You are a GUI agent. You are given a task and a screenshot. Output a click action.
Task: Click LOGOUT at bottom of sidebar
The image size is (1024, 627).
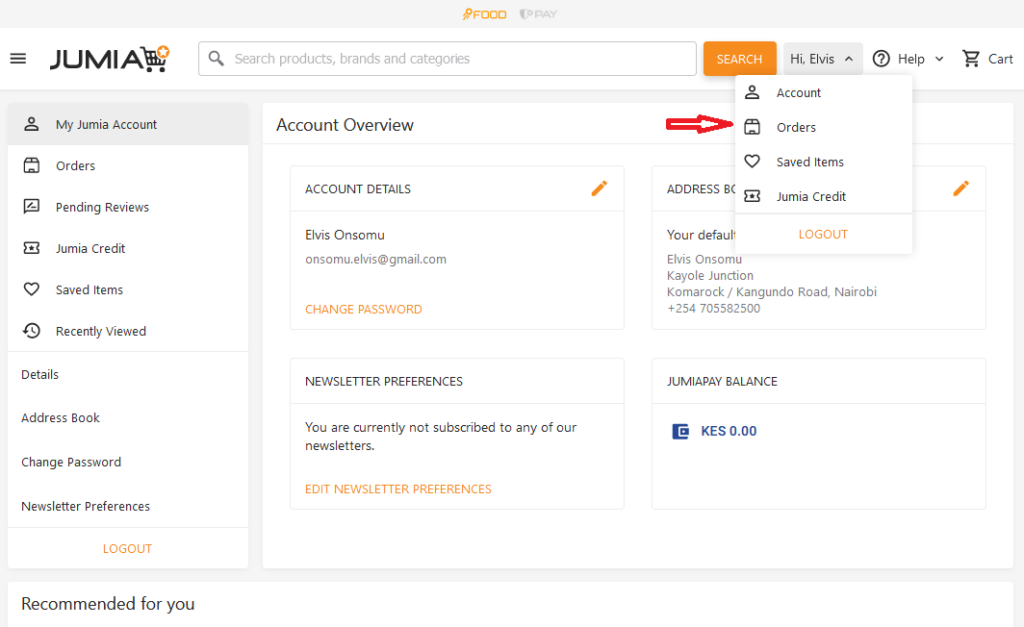coord(127,549)
